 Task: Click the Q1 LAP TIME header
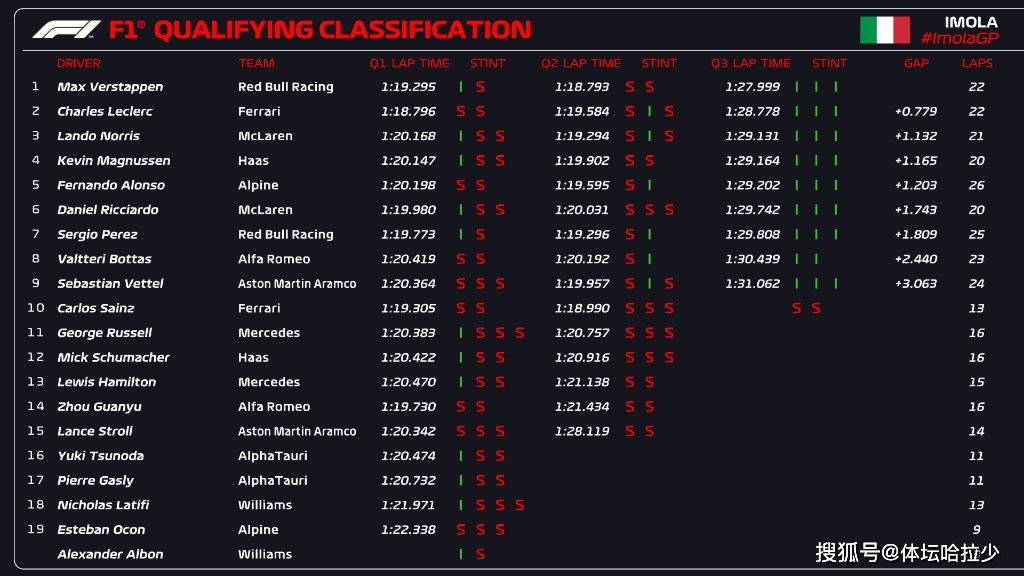(x=409, y=63)
